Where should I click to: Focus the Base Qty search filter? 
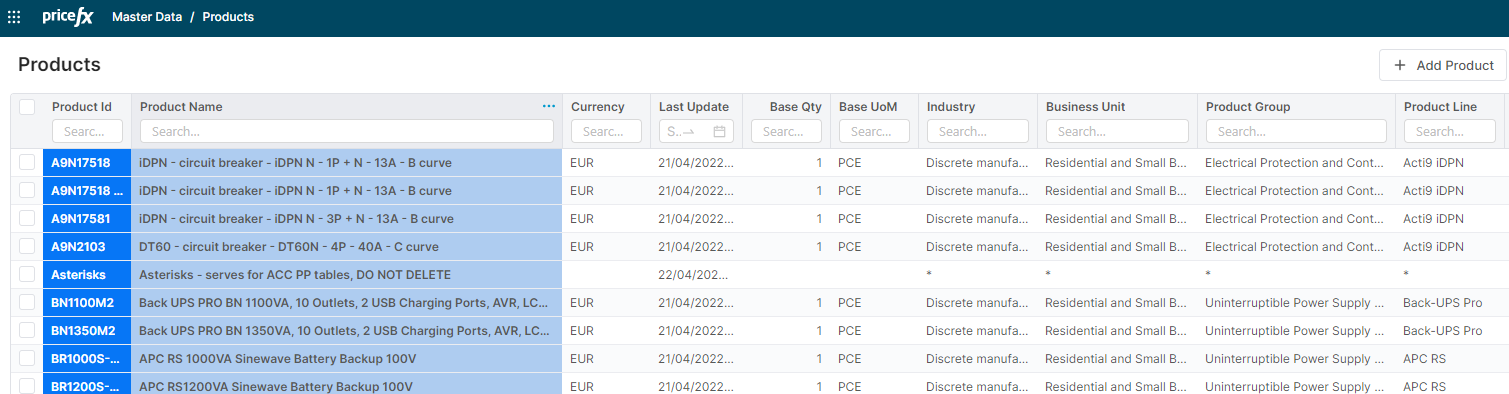[786, 131]
